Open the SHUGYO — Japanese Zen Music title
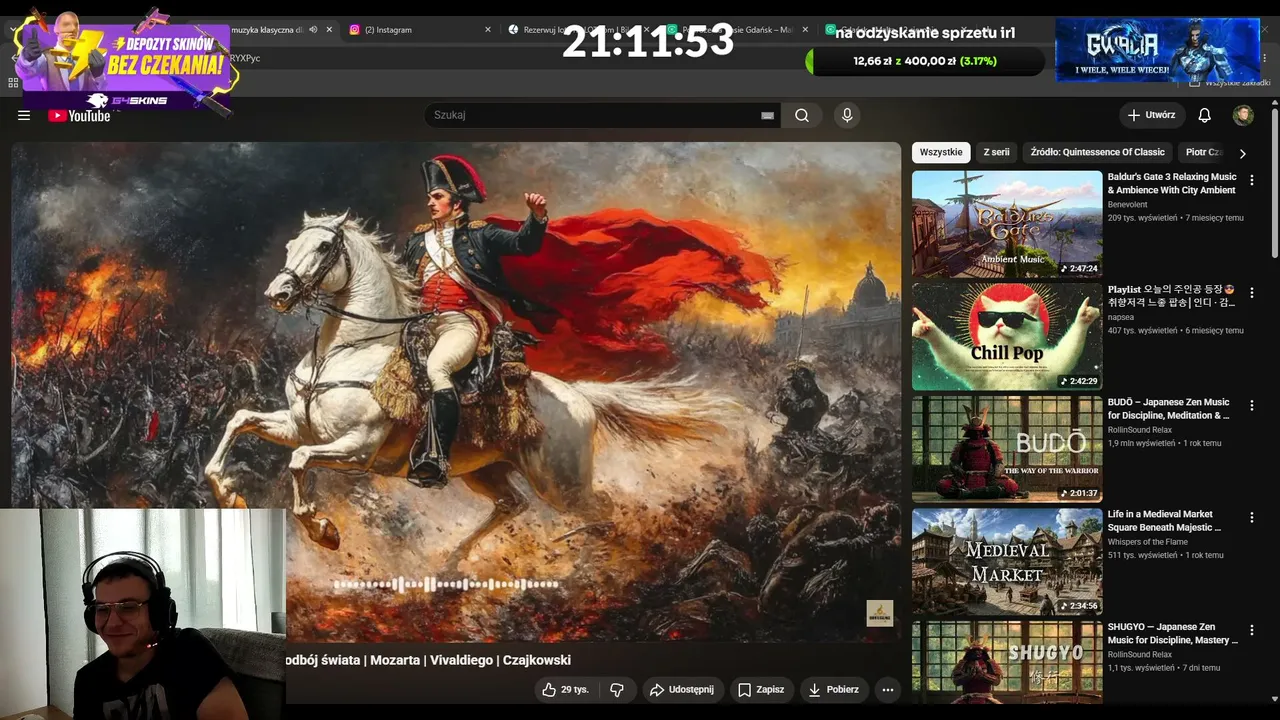The height and width of the screenshot is (720, 1280). [1173, 634]
